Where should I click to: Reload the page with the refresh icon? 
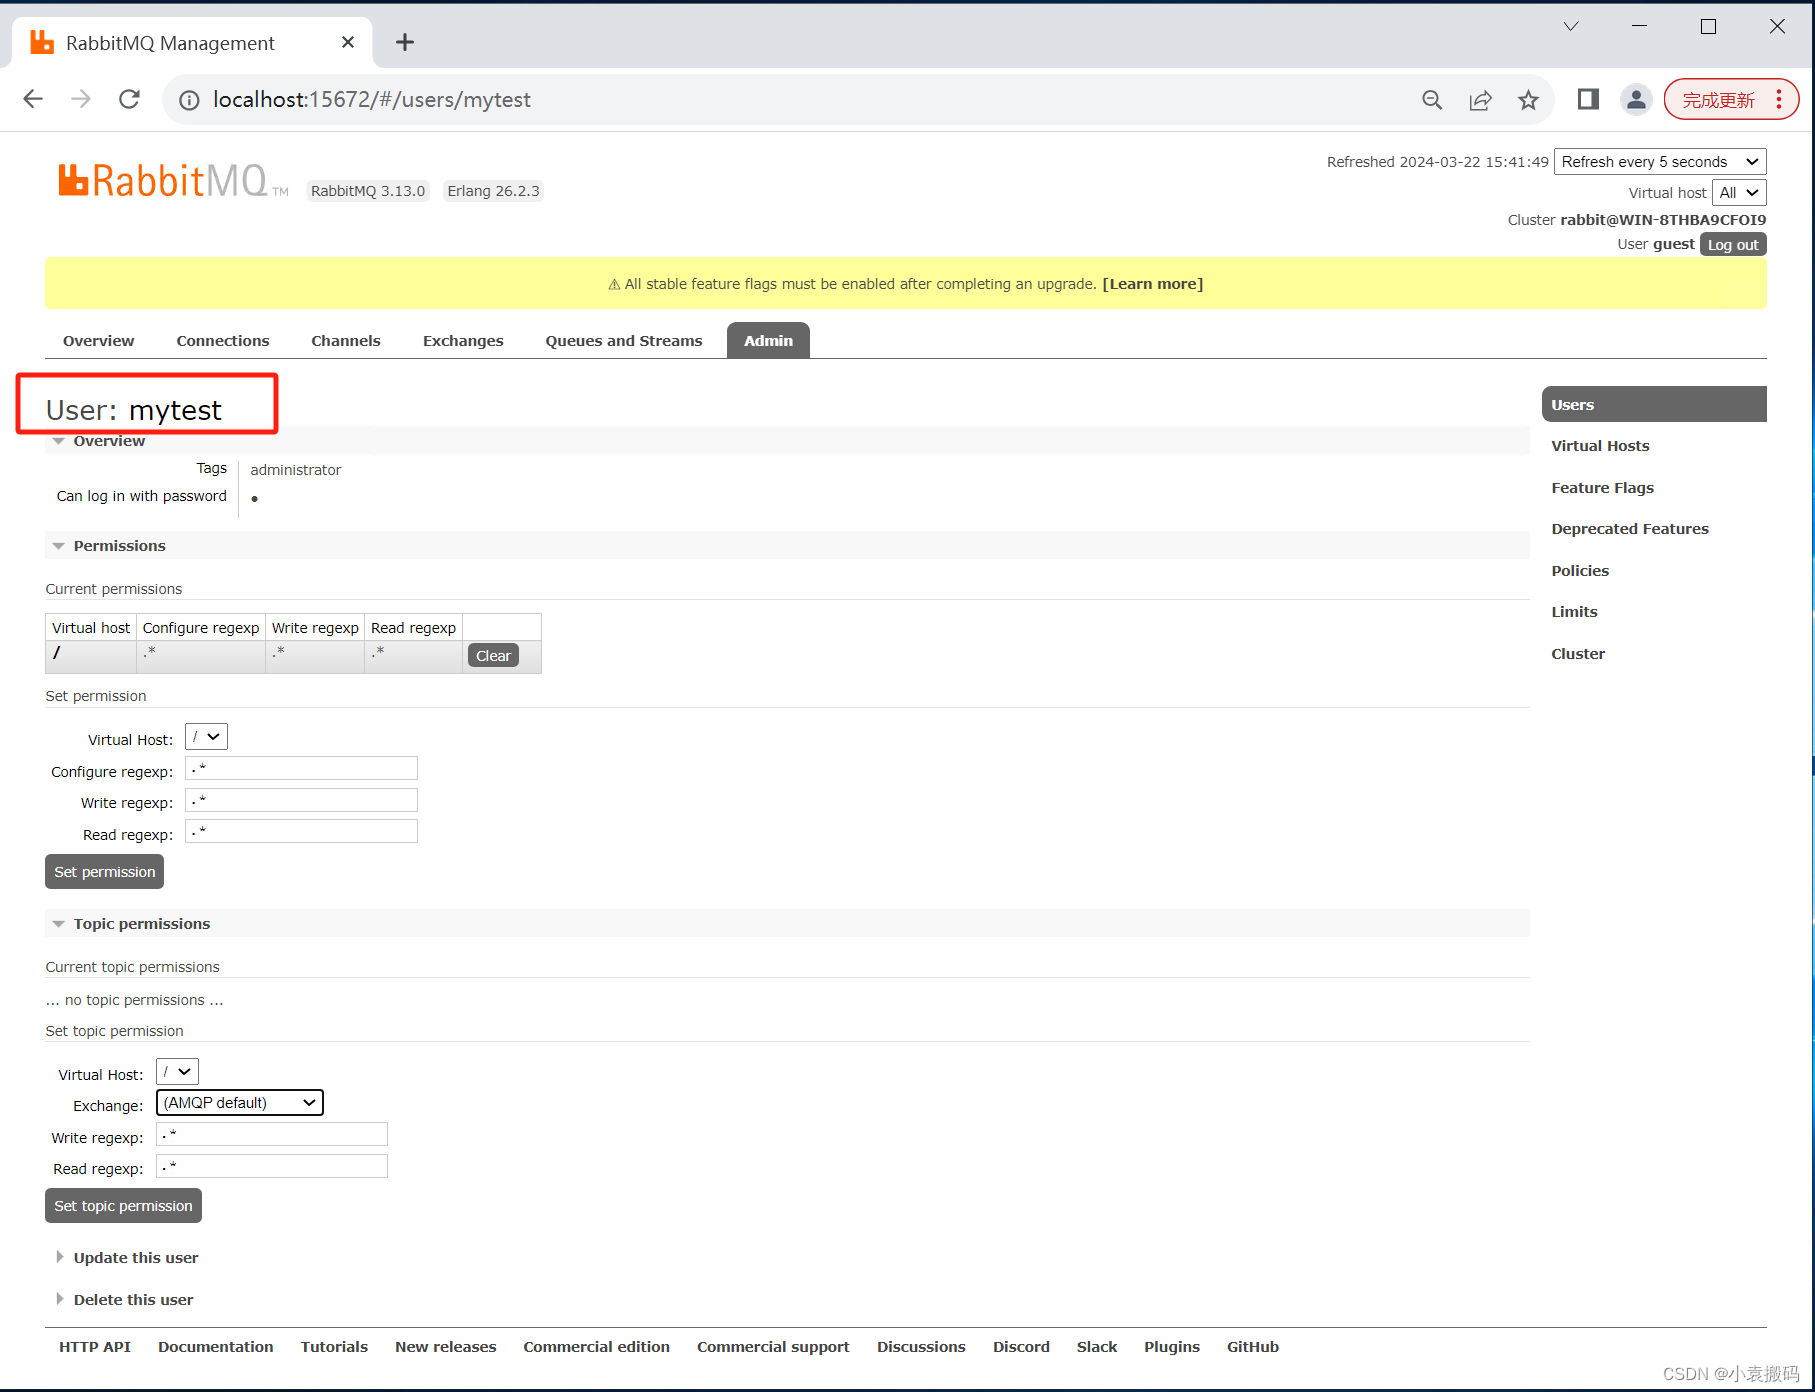[x=129, y=99]
